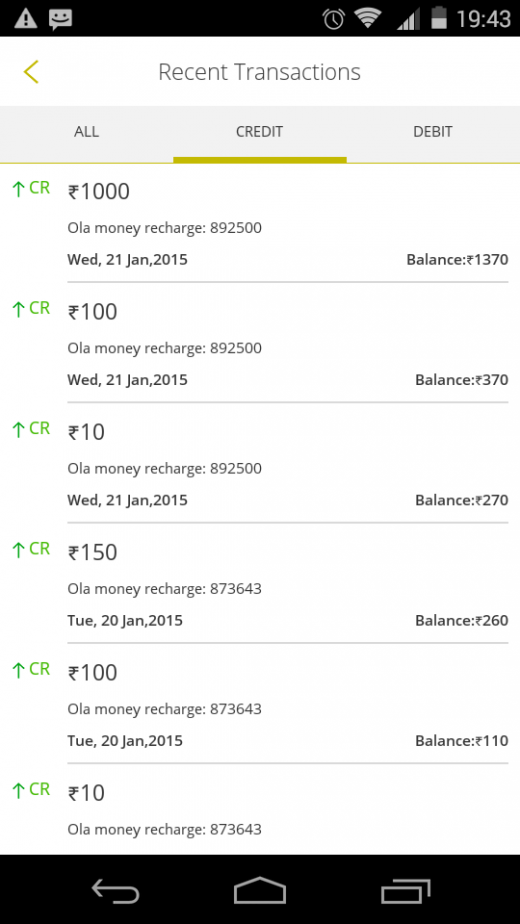Tap the alarm clock status icon
Screen dimensions: 520x924
click(x=333, y=18)
